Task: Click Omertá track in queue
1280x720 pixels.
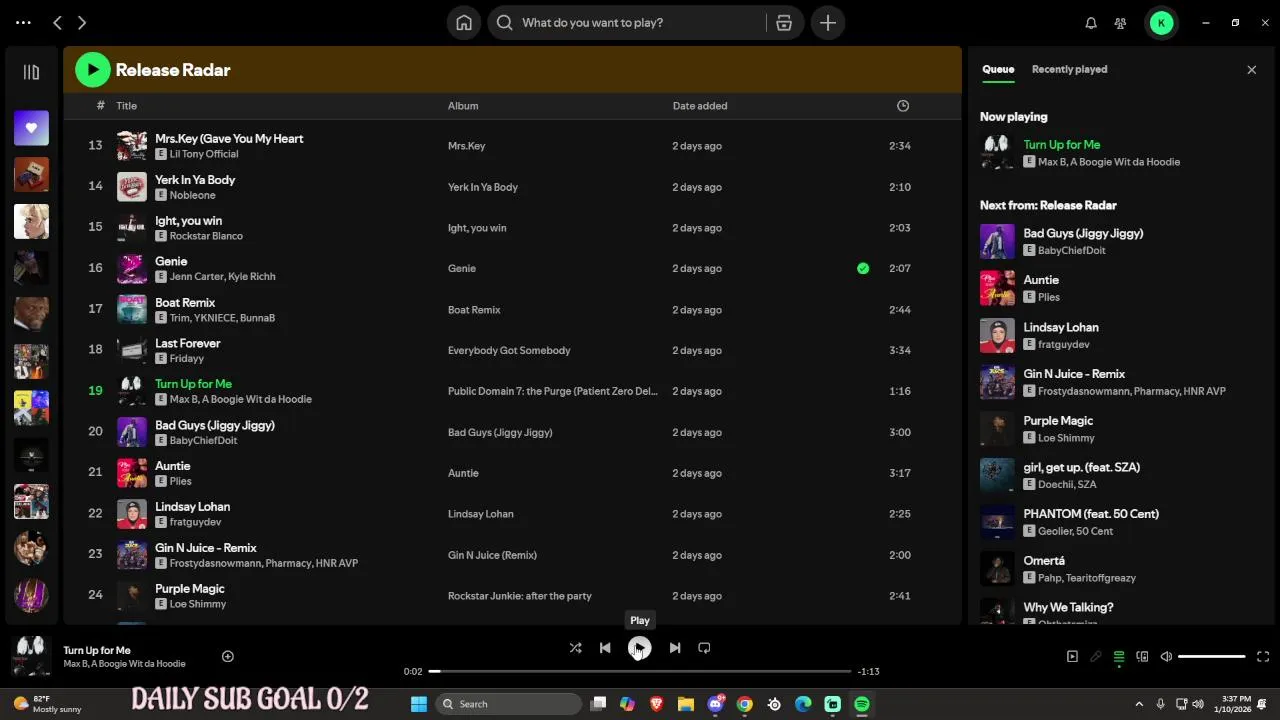Action: pyautogui.click(x=1044, y=561)
